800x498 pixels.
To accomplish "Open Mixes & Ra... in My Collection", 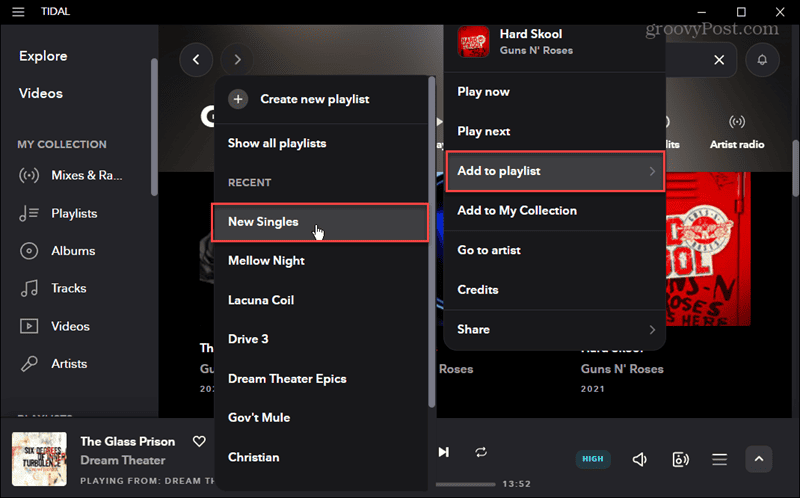I will pos(87,176).
